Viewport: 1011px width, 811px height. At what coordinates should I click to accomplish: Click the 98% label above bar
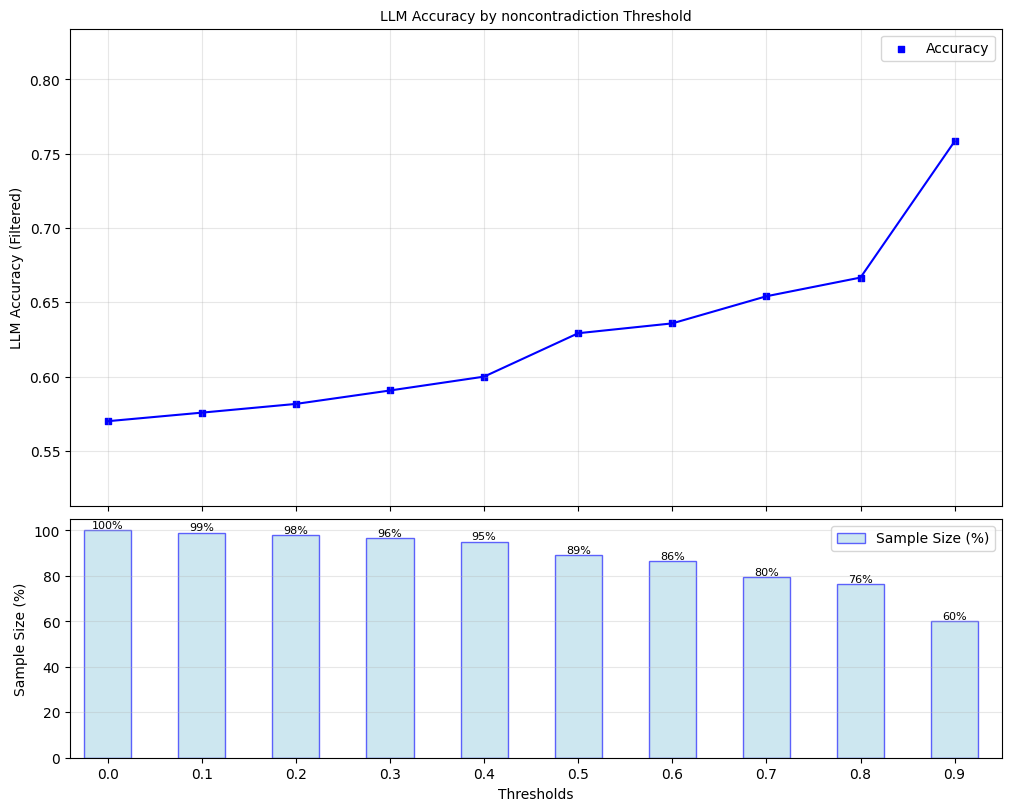click(x=296, y=530)
